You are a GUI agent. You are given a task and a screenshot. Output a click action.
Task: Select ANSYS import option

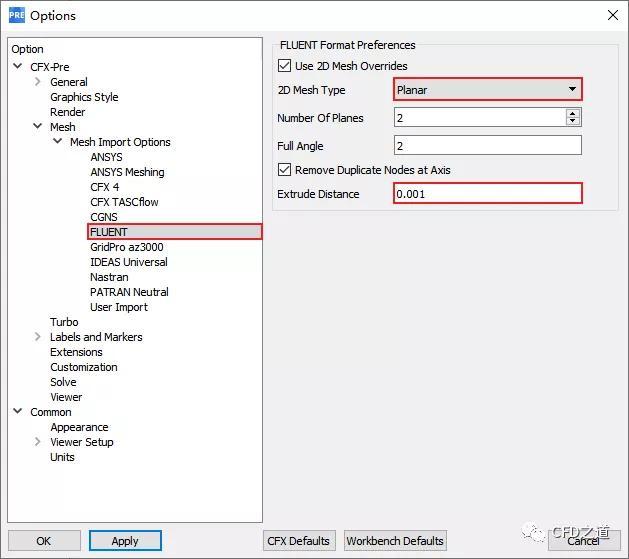tap(106, 157)
